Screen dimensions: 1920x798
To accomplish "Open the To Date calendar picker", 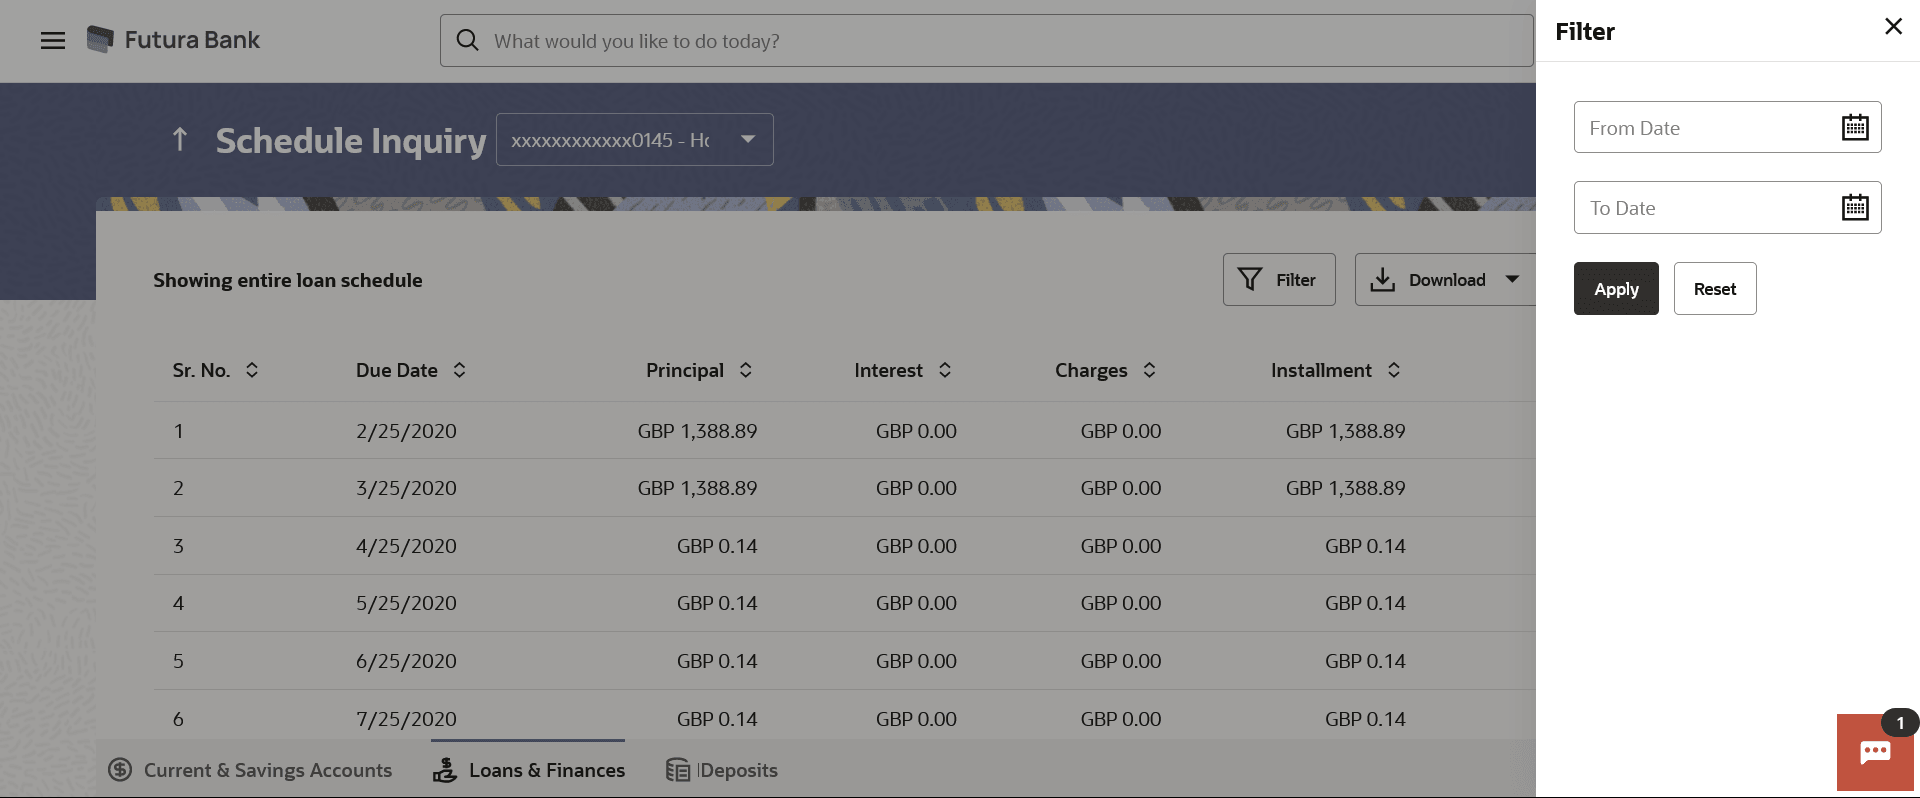I will (x=1855, y=208).
